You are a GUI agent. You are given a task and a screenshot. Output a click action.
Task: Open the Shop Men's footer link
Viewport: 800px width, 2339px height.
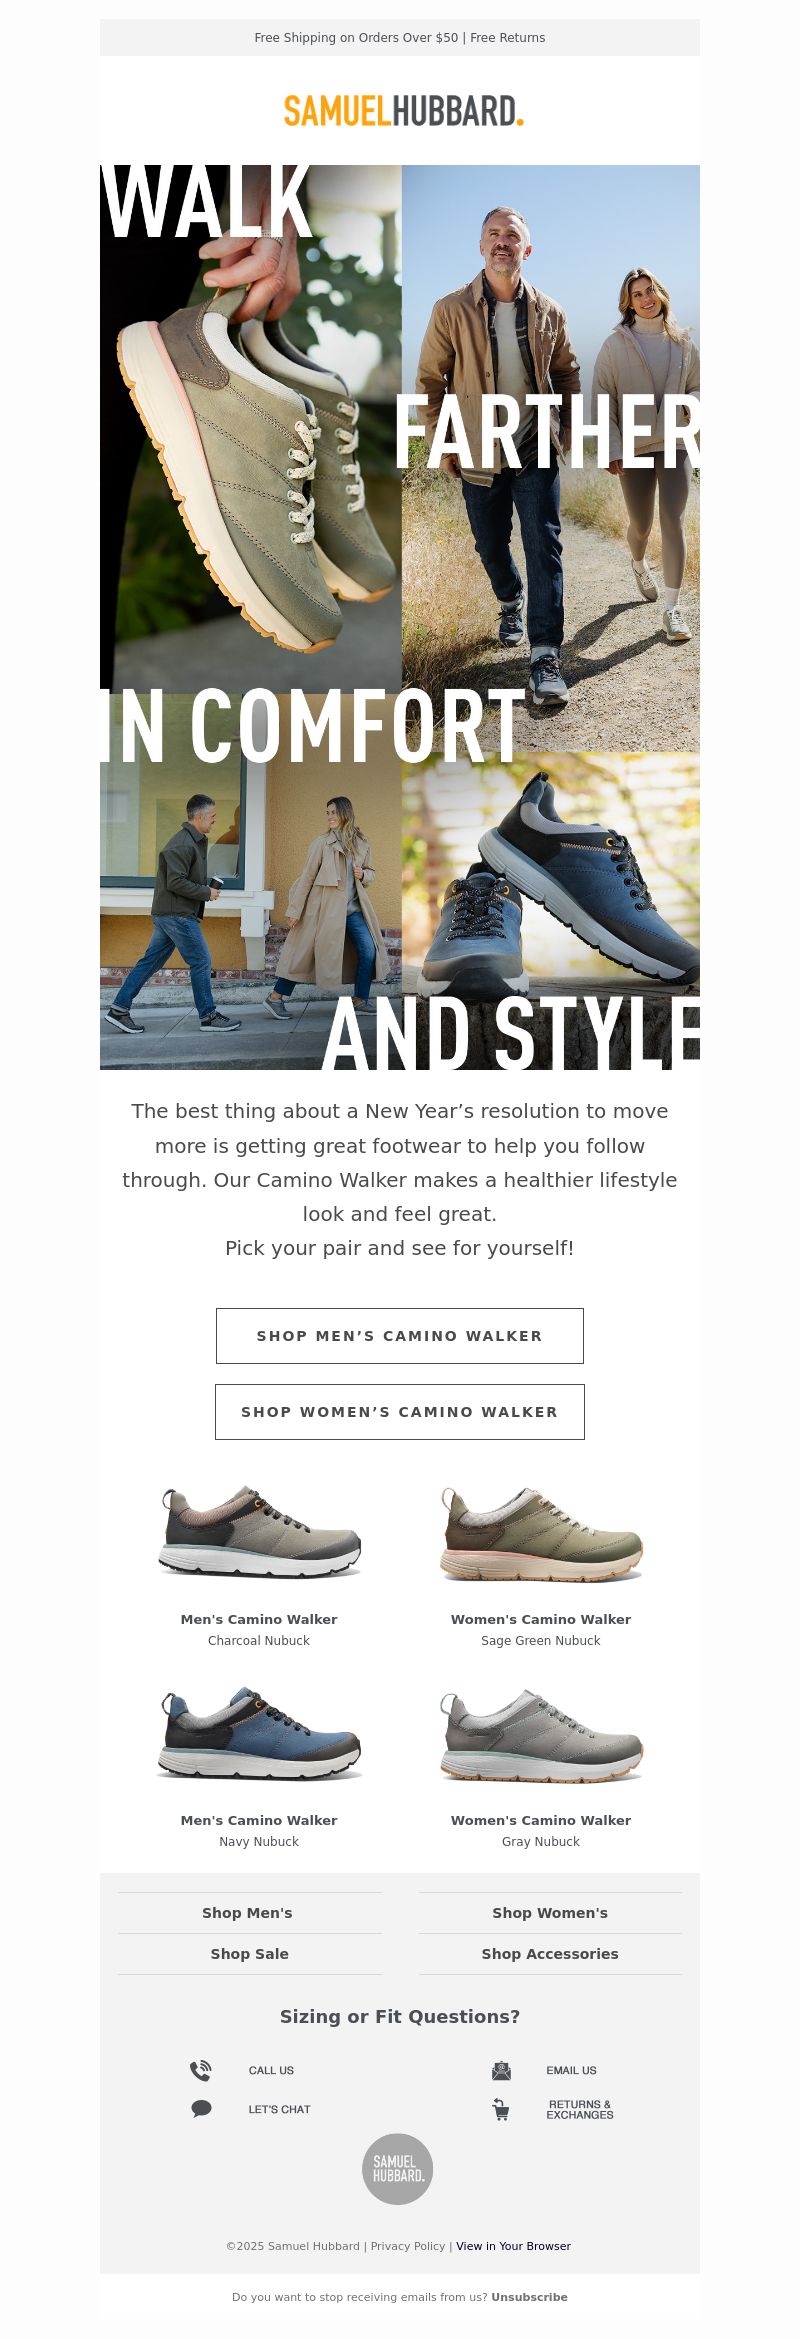tap(248, 1912)
